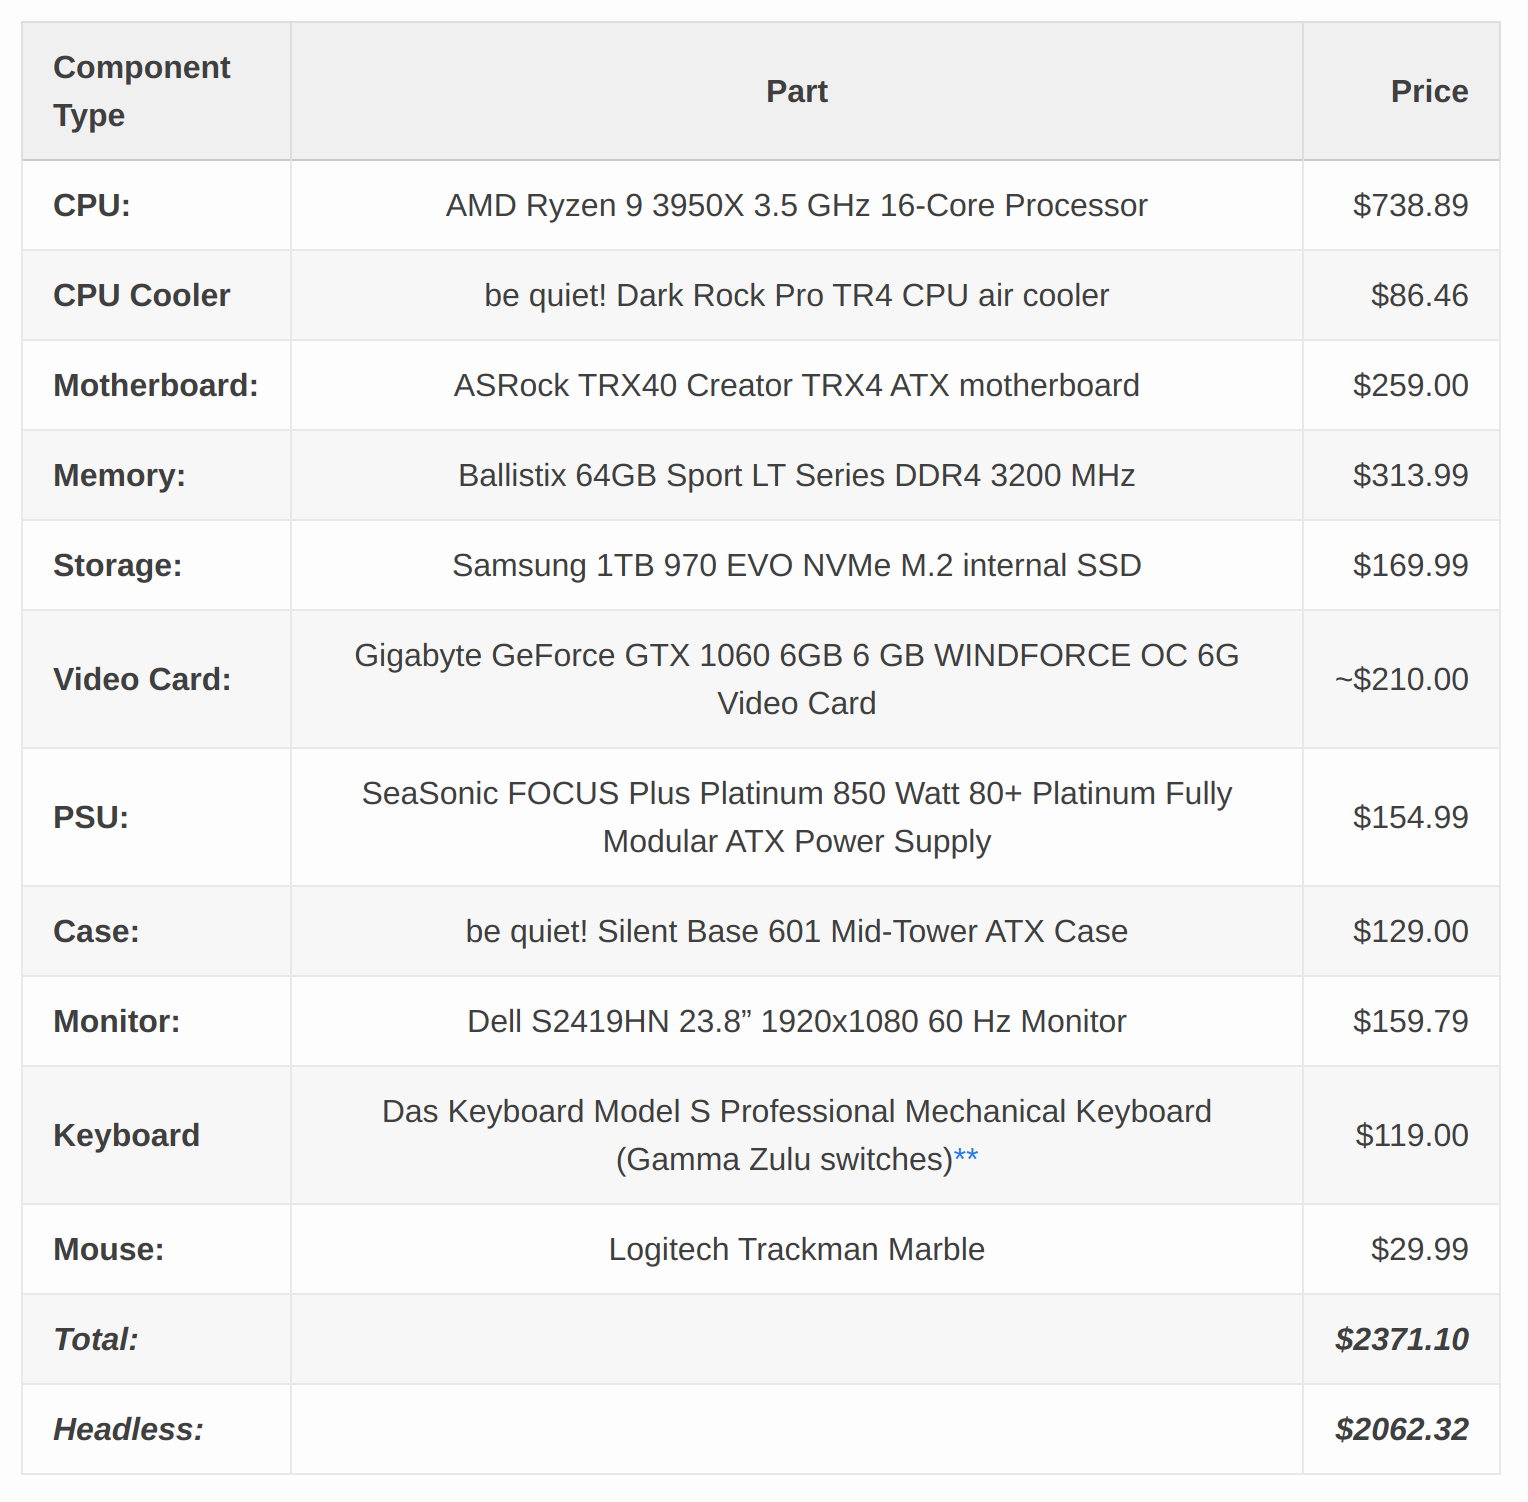Select the Gigabyte GeForce GTX 1060 cell
The width and height of the screenshot is (1528, 1502).
coord(797,679)
